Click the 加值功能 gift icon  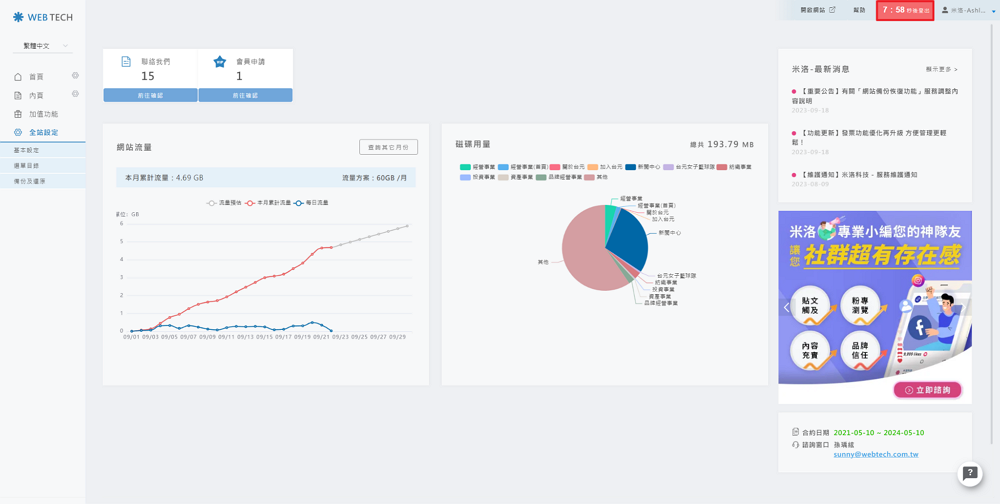click(x=18, y=114)
